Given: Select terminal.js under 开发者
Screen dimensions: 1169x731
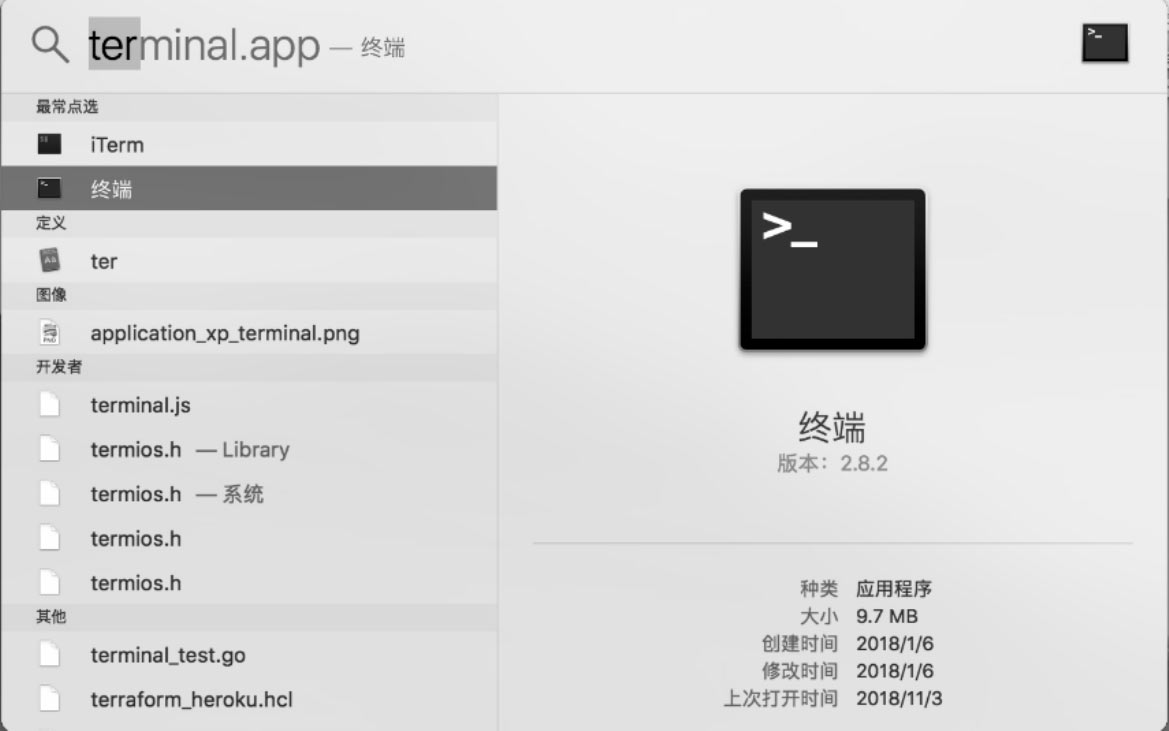Looking at the screenshot, I should click(x=249, y=405).
